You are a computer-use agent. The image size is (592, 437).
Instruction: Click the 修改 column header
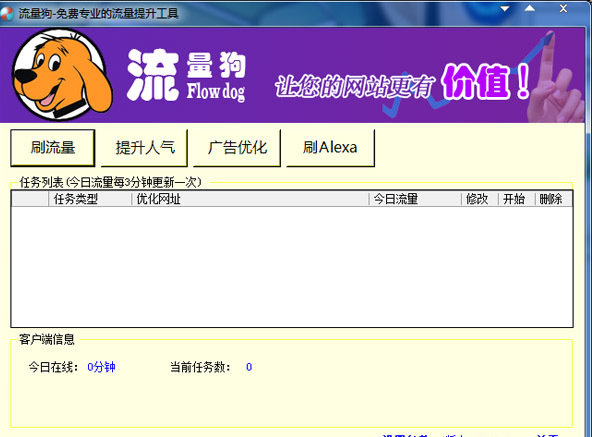coord(480,199)
